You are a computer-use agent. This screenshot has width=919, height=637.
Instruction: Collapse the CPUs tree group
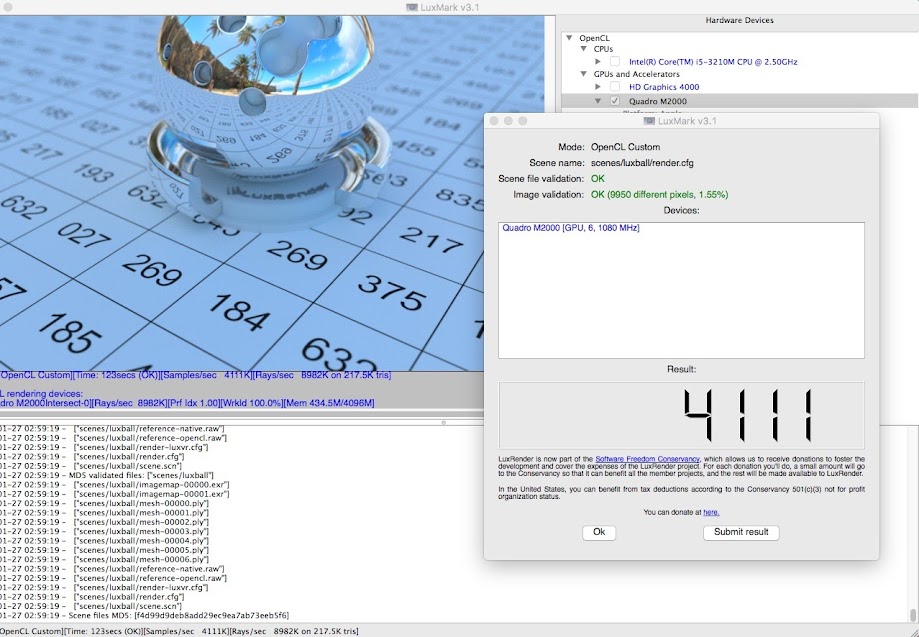pyautogui.click(x=584, y=49)
